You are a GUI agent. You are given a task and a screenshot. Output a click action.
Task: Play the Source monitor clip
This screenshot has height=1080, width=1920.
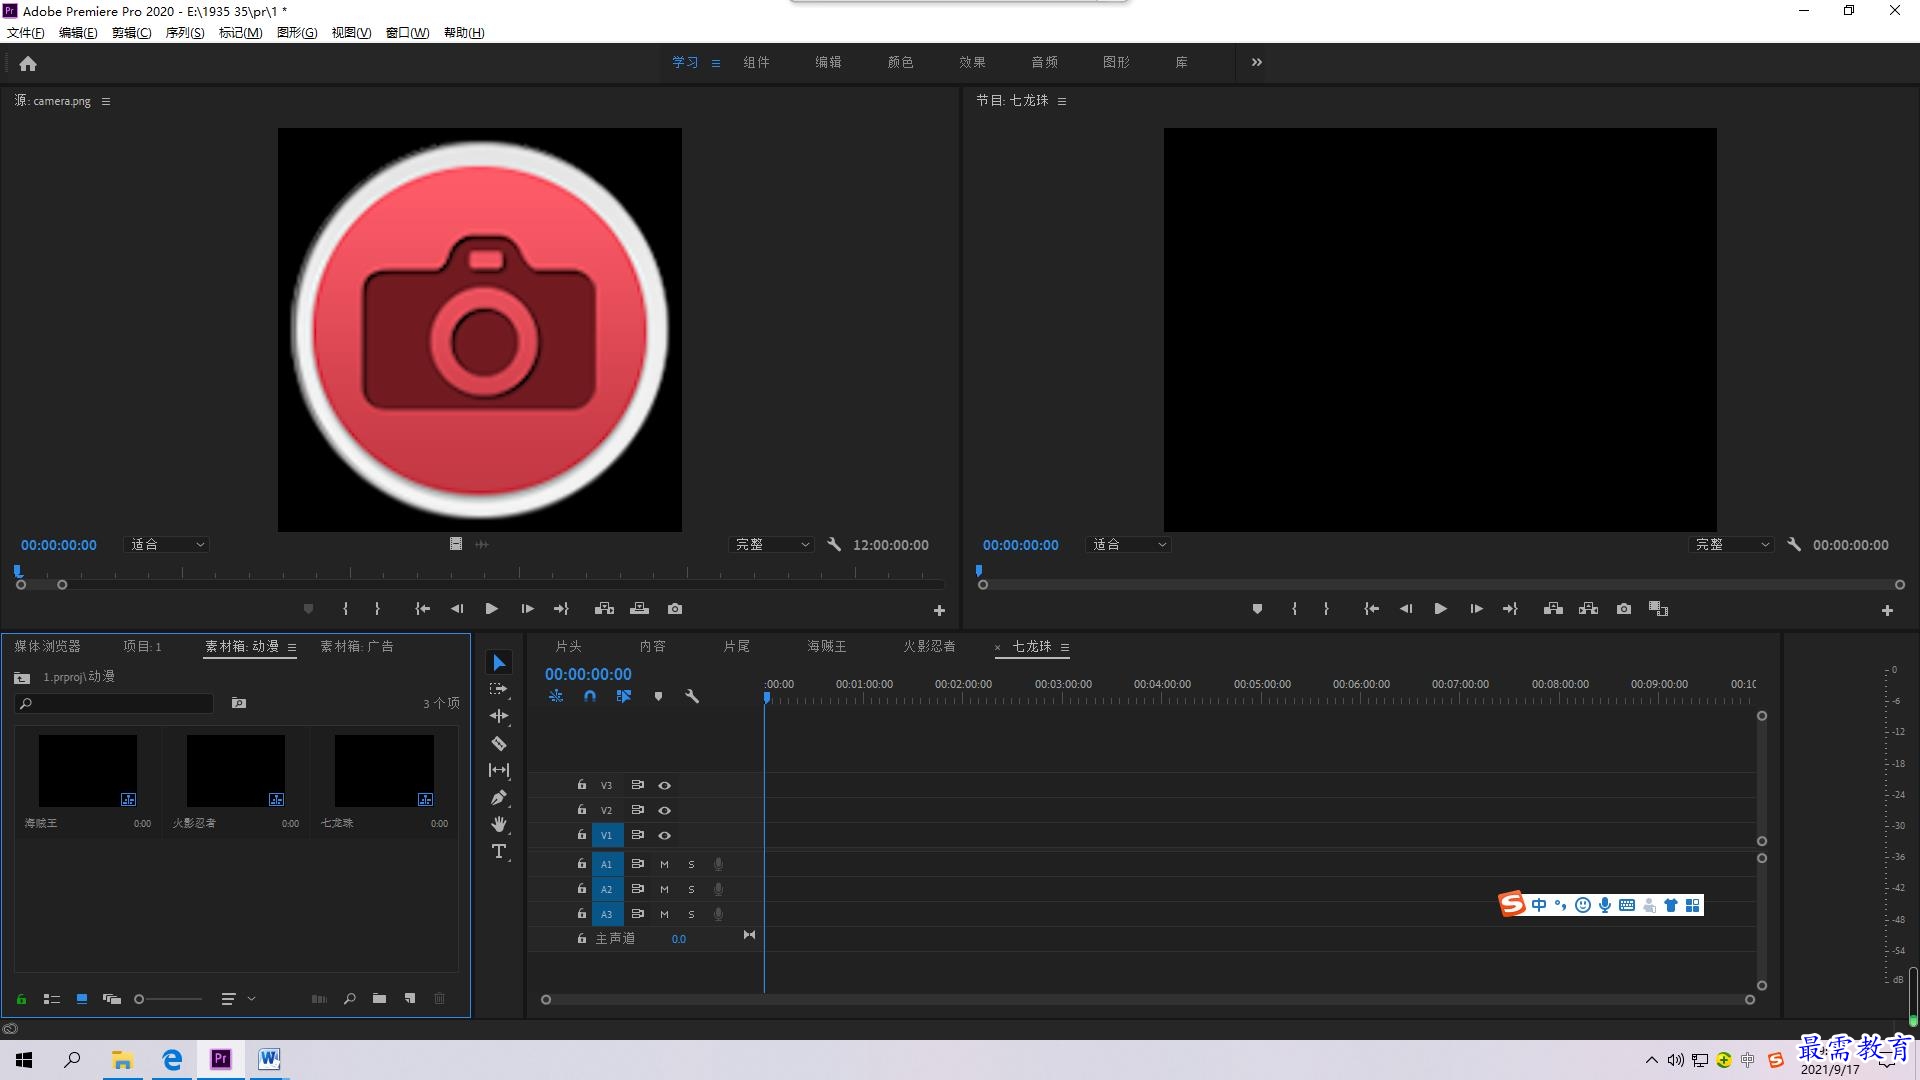point(491,609)
